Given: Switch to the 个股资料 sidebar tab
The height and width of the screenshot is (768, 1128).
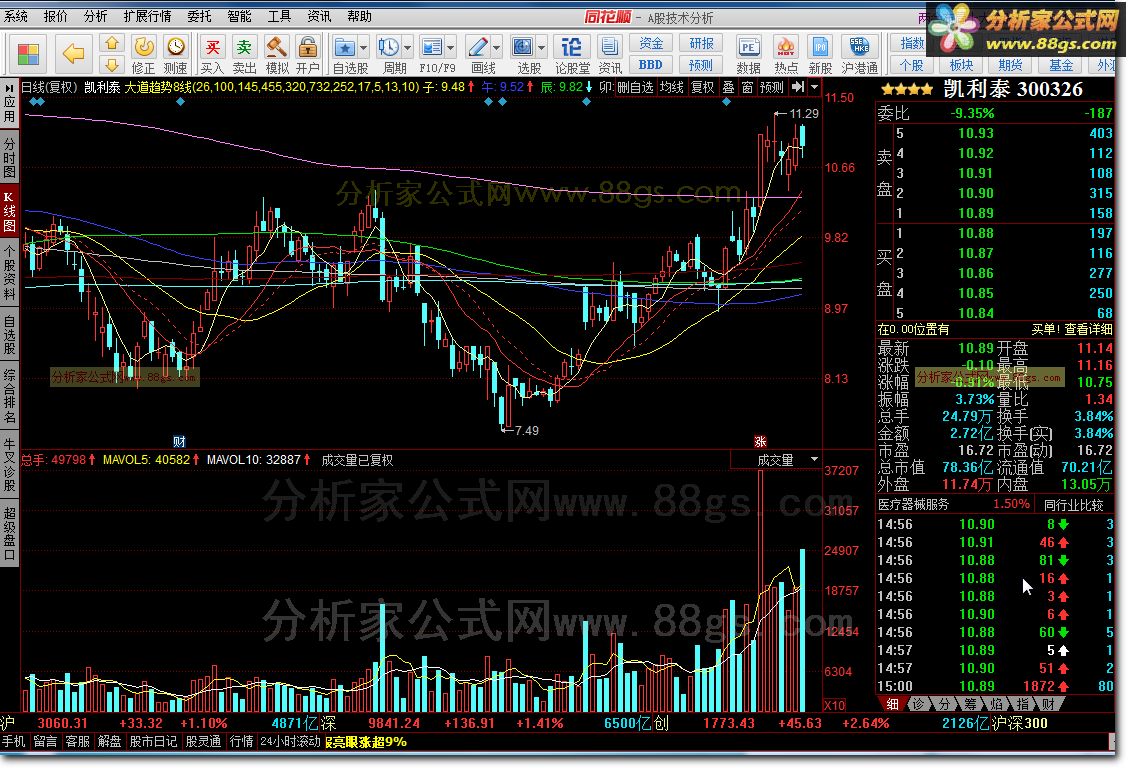Looking at the screenshot, I should tap(9, 273).
